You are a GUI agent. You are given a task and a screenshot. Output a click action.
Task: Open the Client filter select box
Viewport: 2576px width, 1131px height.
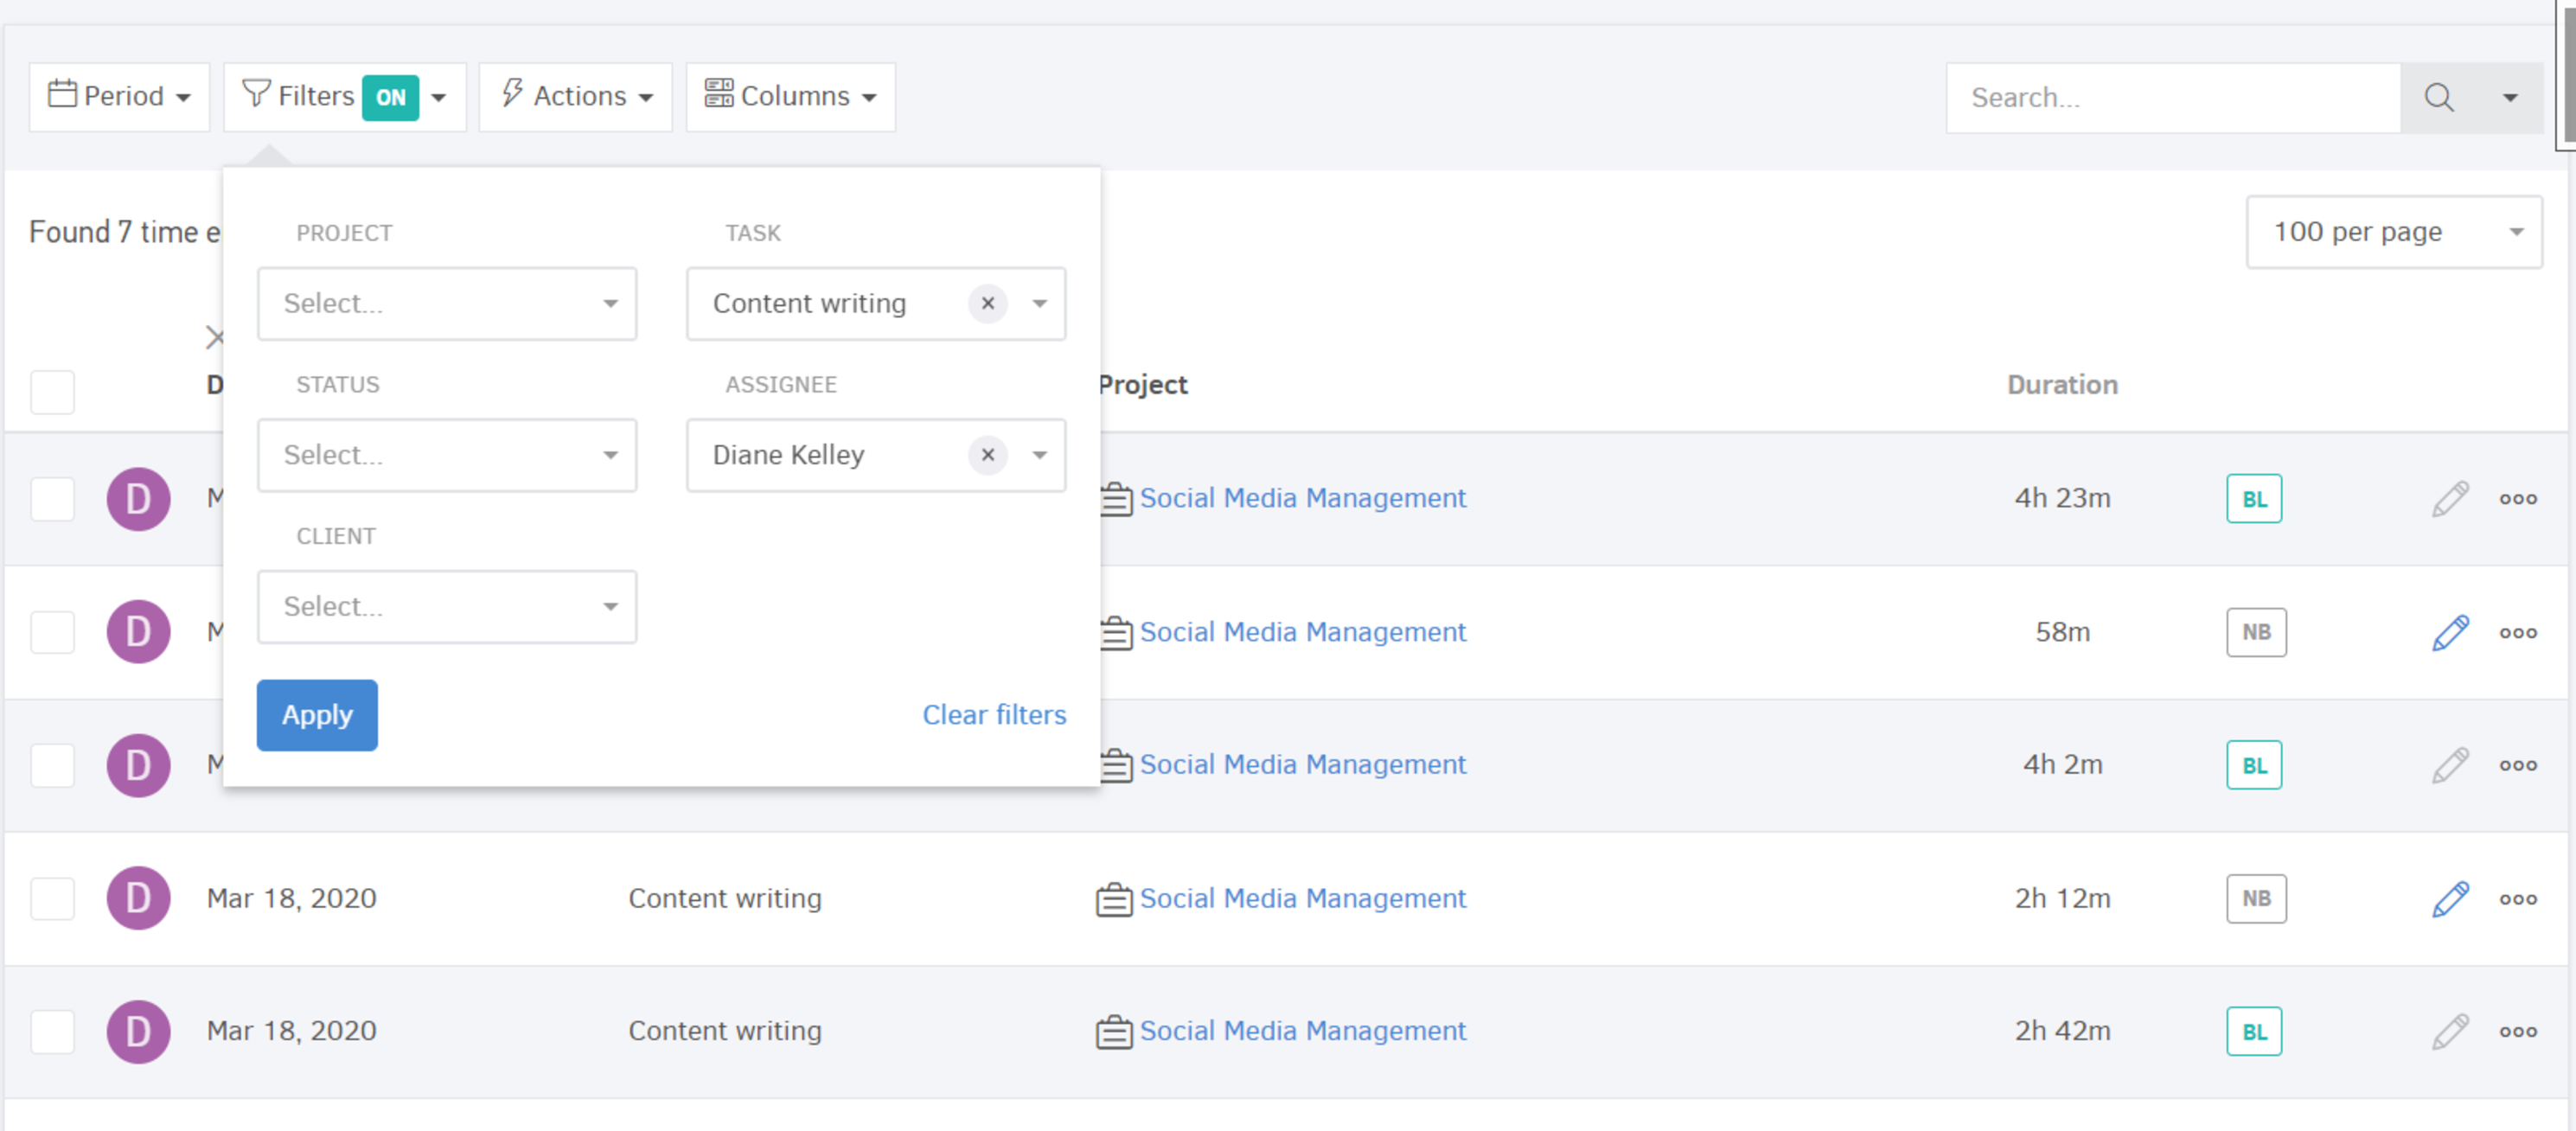click(x=447, y=607)
